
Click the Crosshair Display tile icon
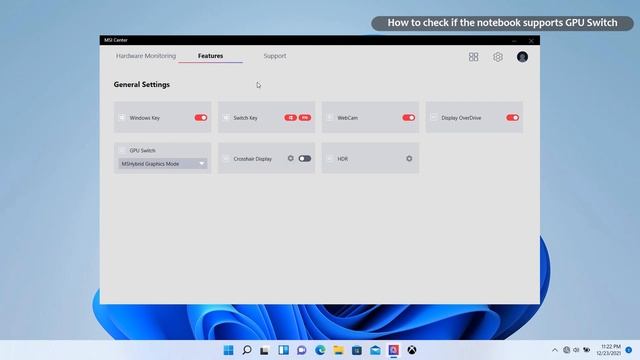(226, 158)
